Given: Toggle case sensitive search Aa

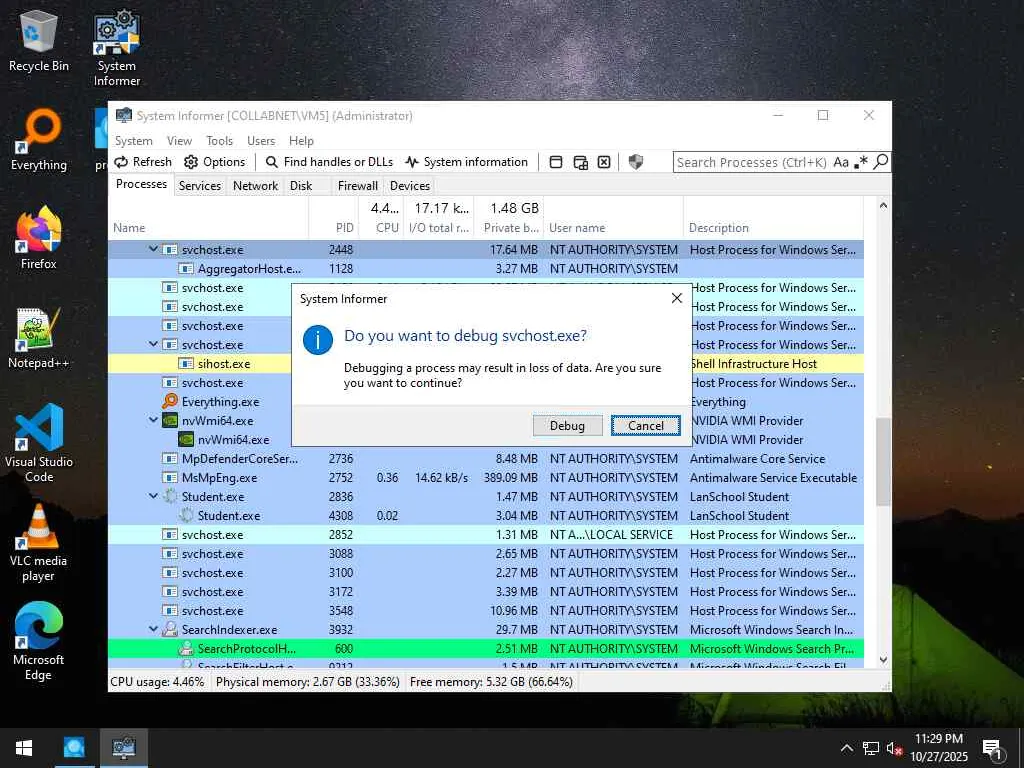Looking at the screenshot, I should coord(841,162).
